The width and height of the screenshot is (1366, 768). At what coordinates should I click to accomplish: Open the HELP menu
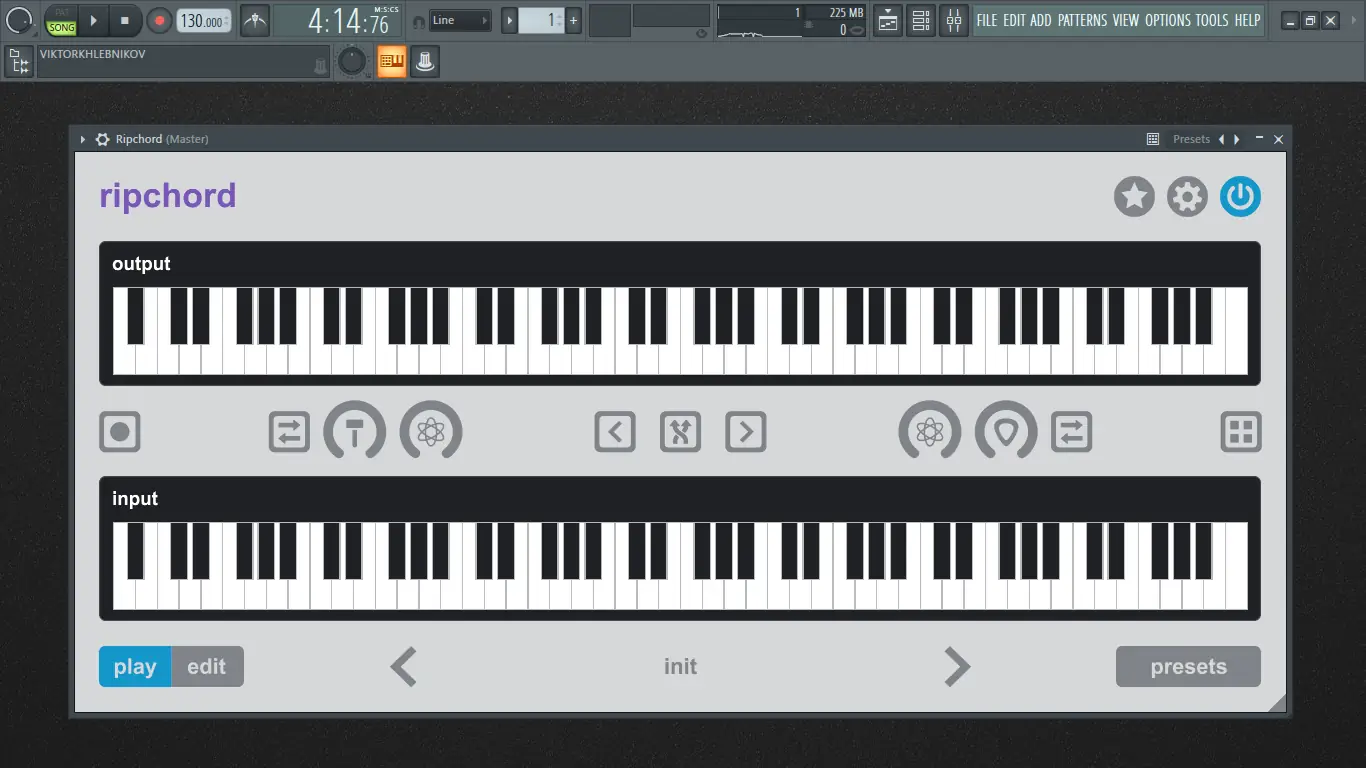[1247, 20]
